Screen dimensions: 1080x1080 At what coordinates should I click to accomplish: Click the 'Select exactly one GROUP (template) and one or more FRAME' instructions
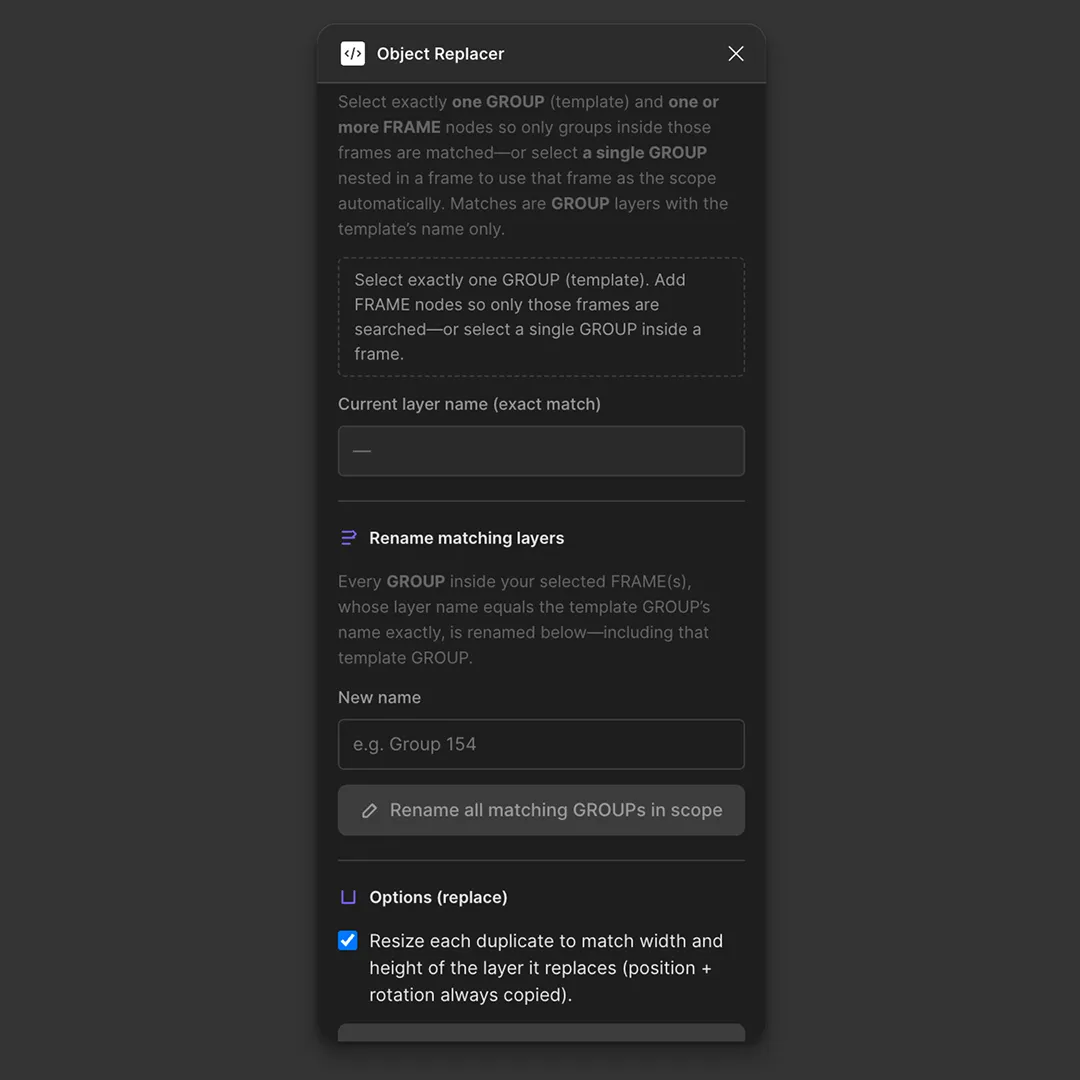pos(532,165)
